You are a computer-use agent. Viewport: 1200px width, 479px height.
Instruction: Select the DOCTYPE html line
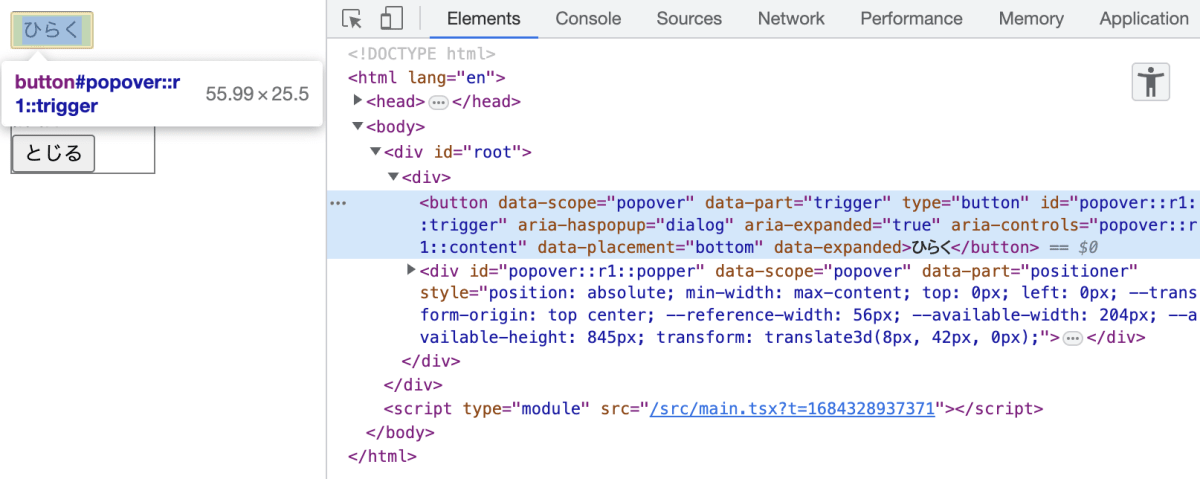(421, 54)
